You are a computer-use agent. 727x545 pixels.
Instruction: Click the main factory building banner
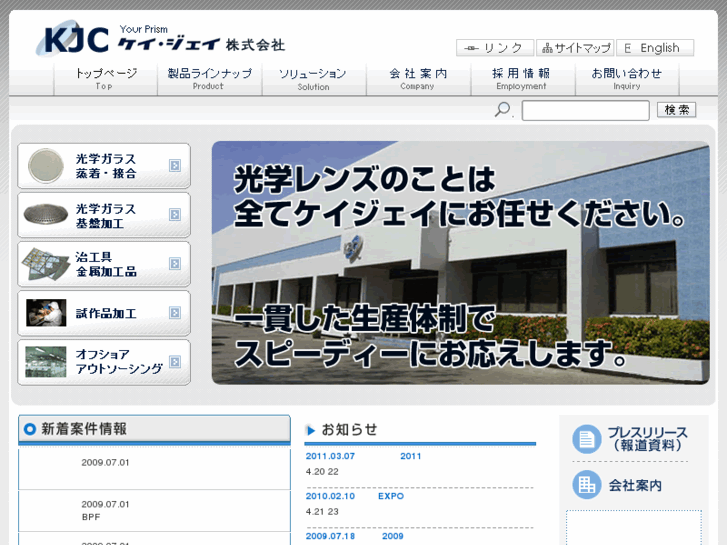click(460, 263)
